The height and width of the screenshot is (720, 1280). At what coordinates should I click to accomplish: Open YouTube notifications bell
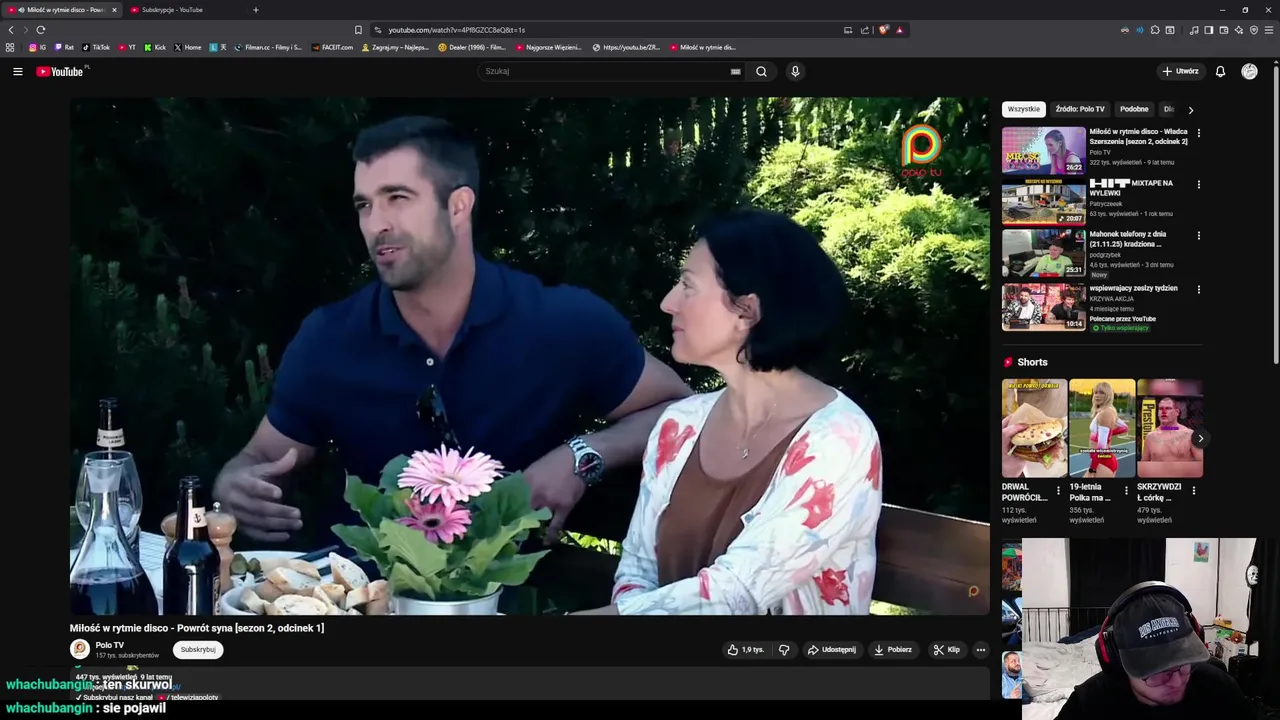[1220, 71]
